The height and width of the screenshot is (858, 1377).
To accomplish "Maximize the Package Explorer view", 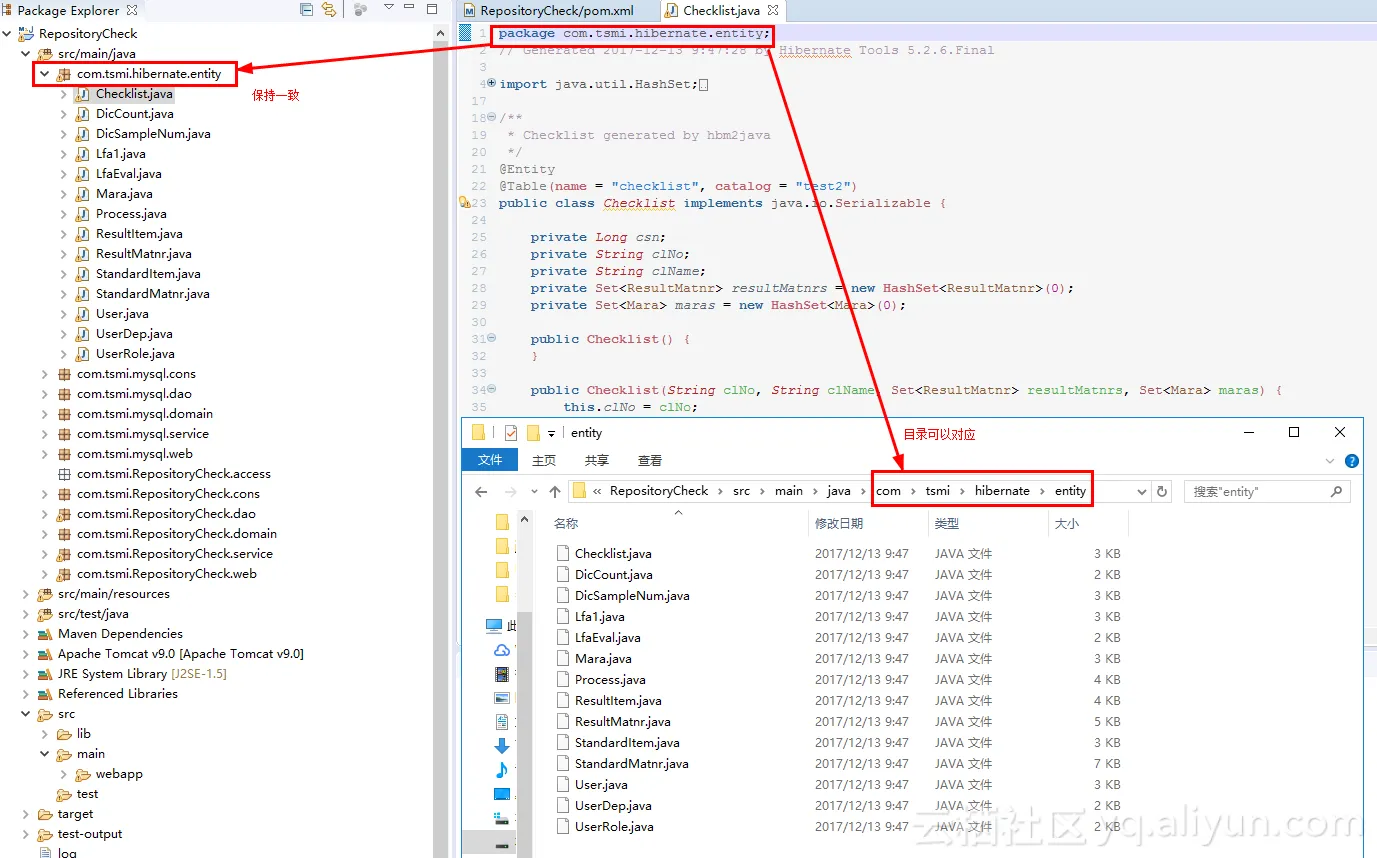I will 432,9.
